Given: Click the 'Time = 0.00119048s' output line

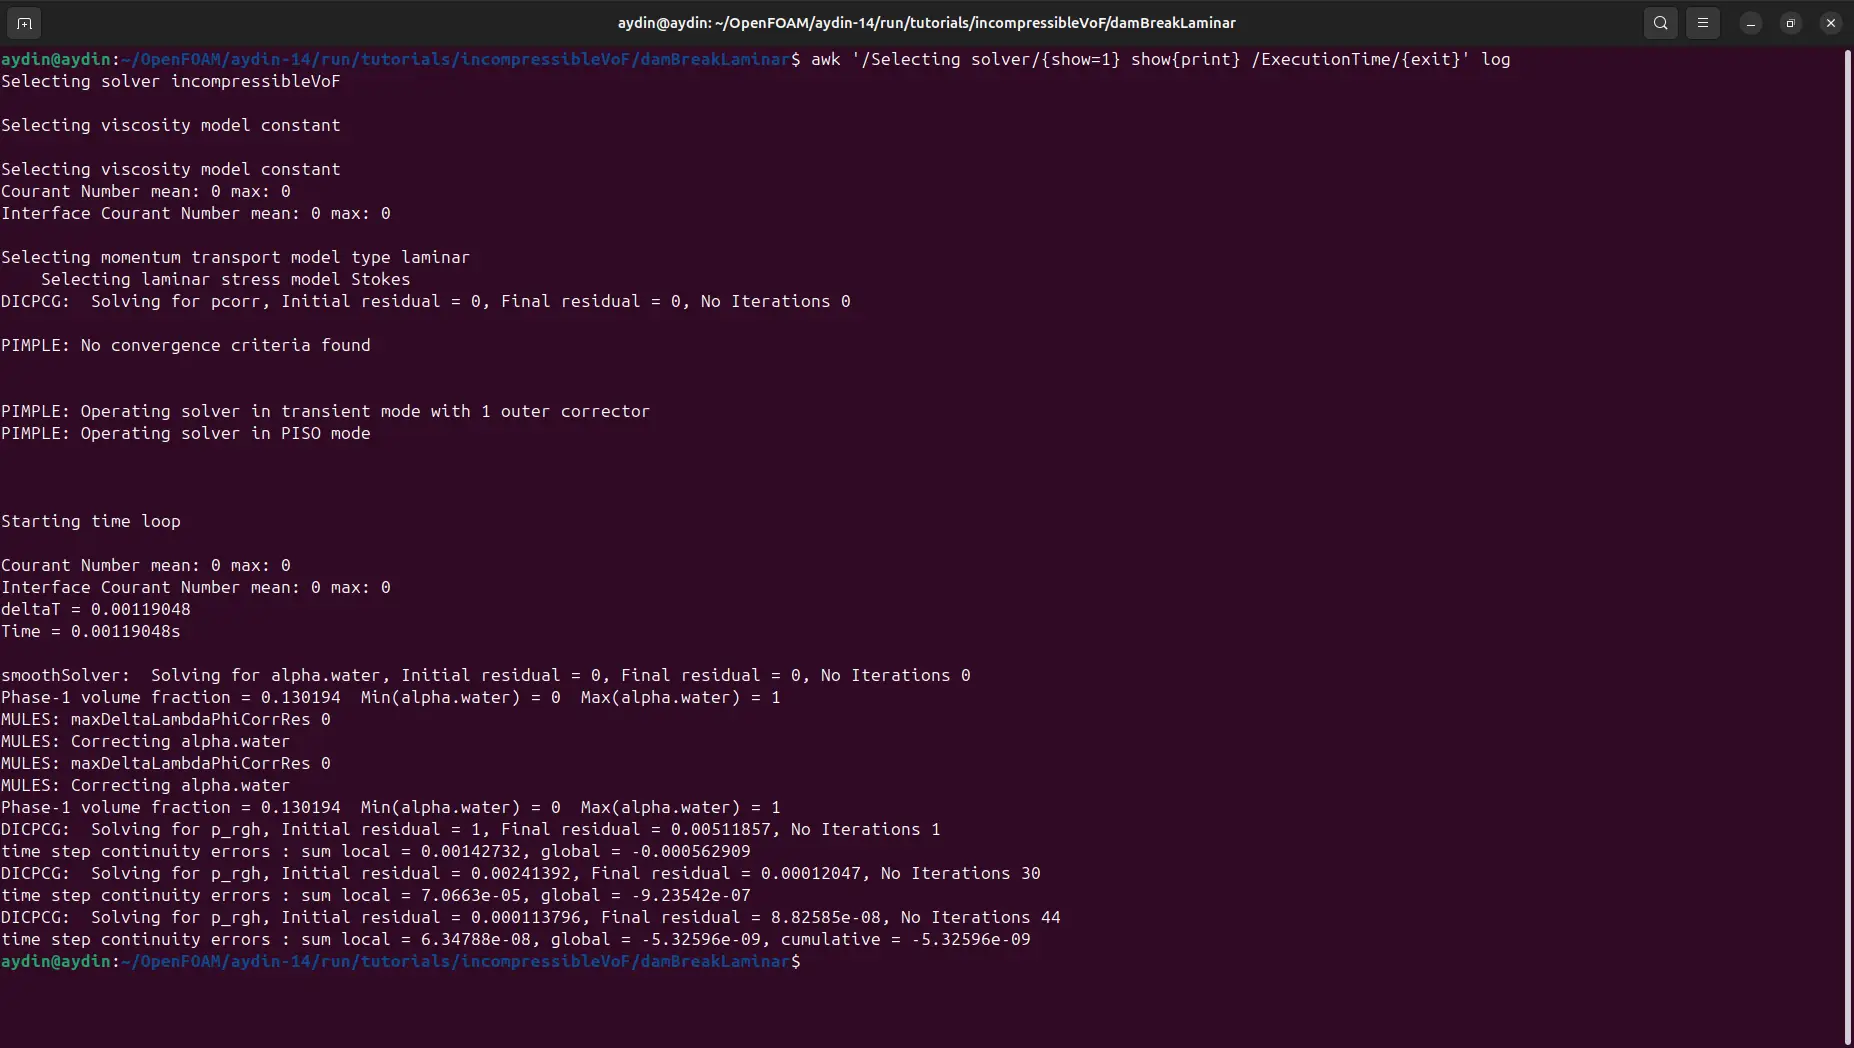Looking at the screenshot, I should 91,631.
